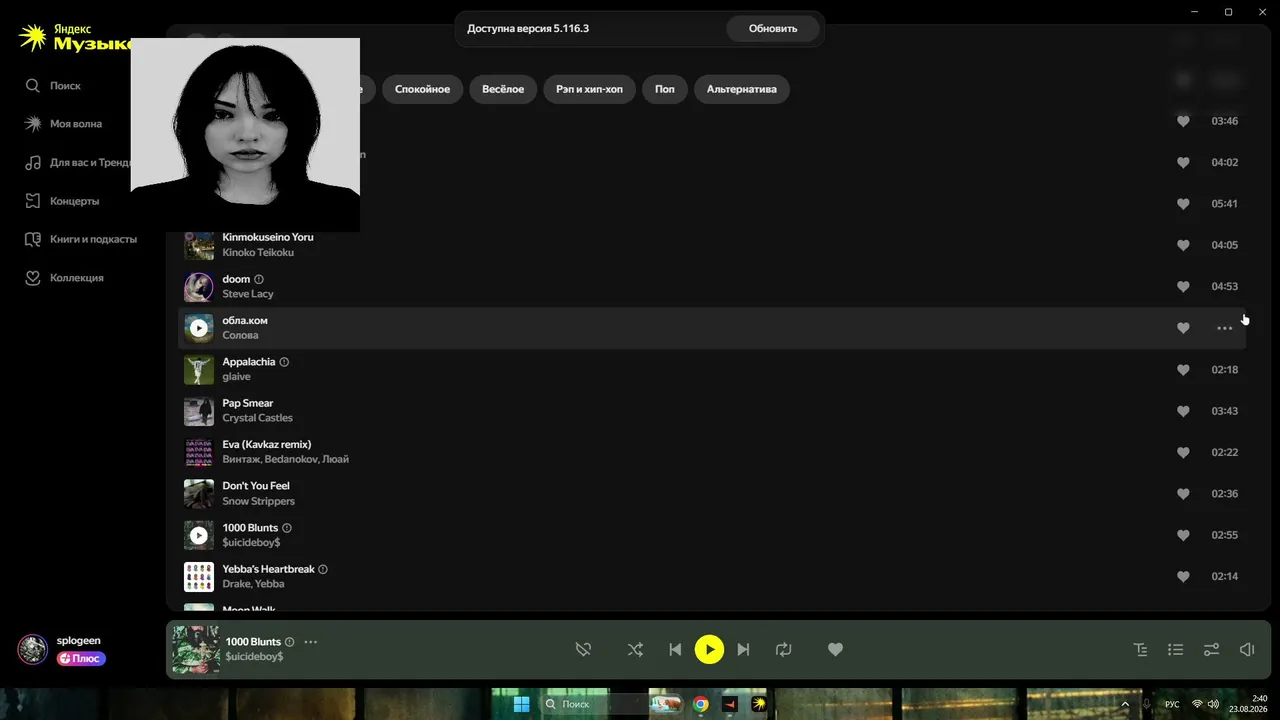Choose the Поп genre chip
This screenshot has height=720, width=1280.
click(x=665, y=89)
